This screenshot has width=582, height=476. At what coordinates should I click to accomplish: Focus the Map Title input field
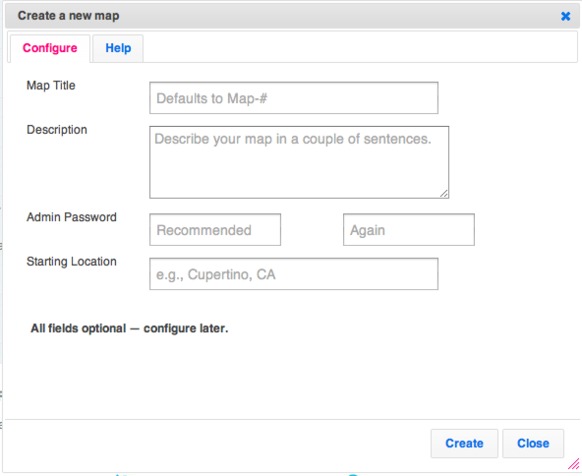(x=294, y=98)
